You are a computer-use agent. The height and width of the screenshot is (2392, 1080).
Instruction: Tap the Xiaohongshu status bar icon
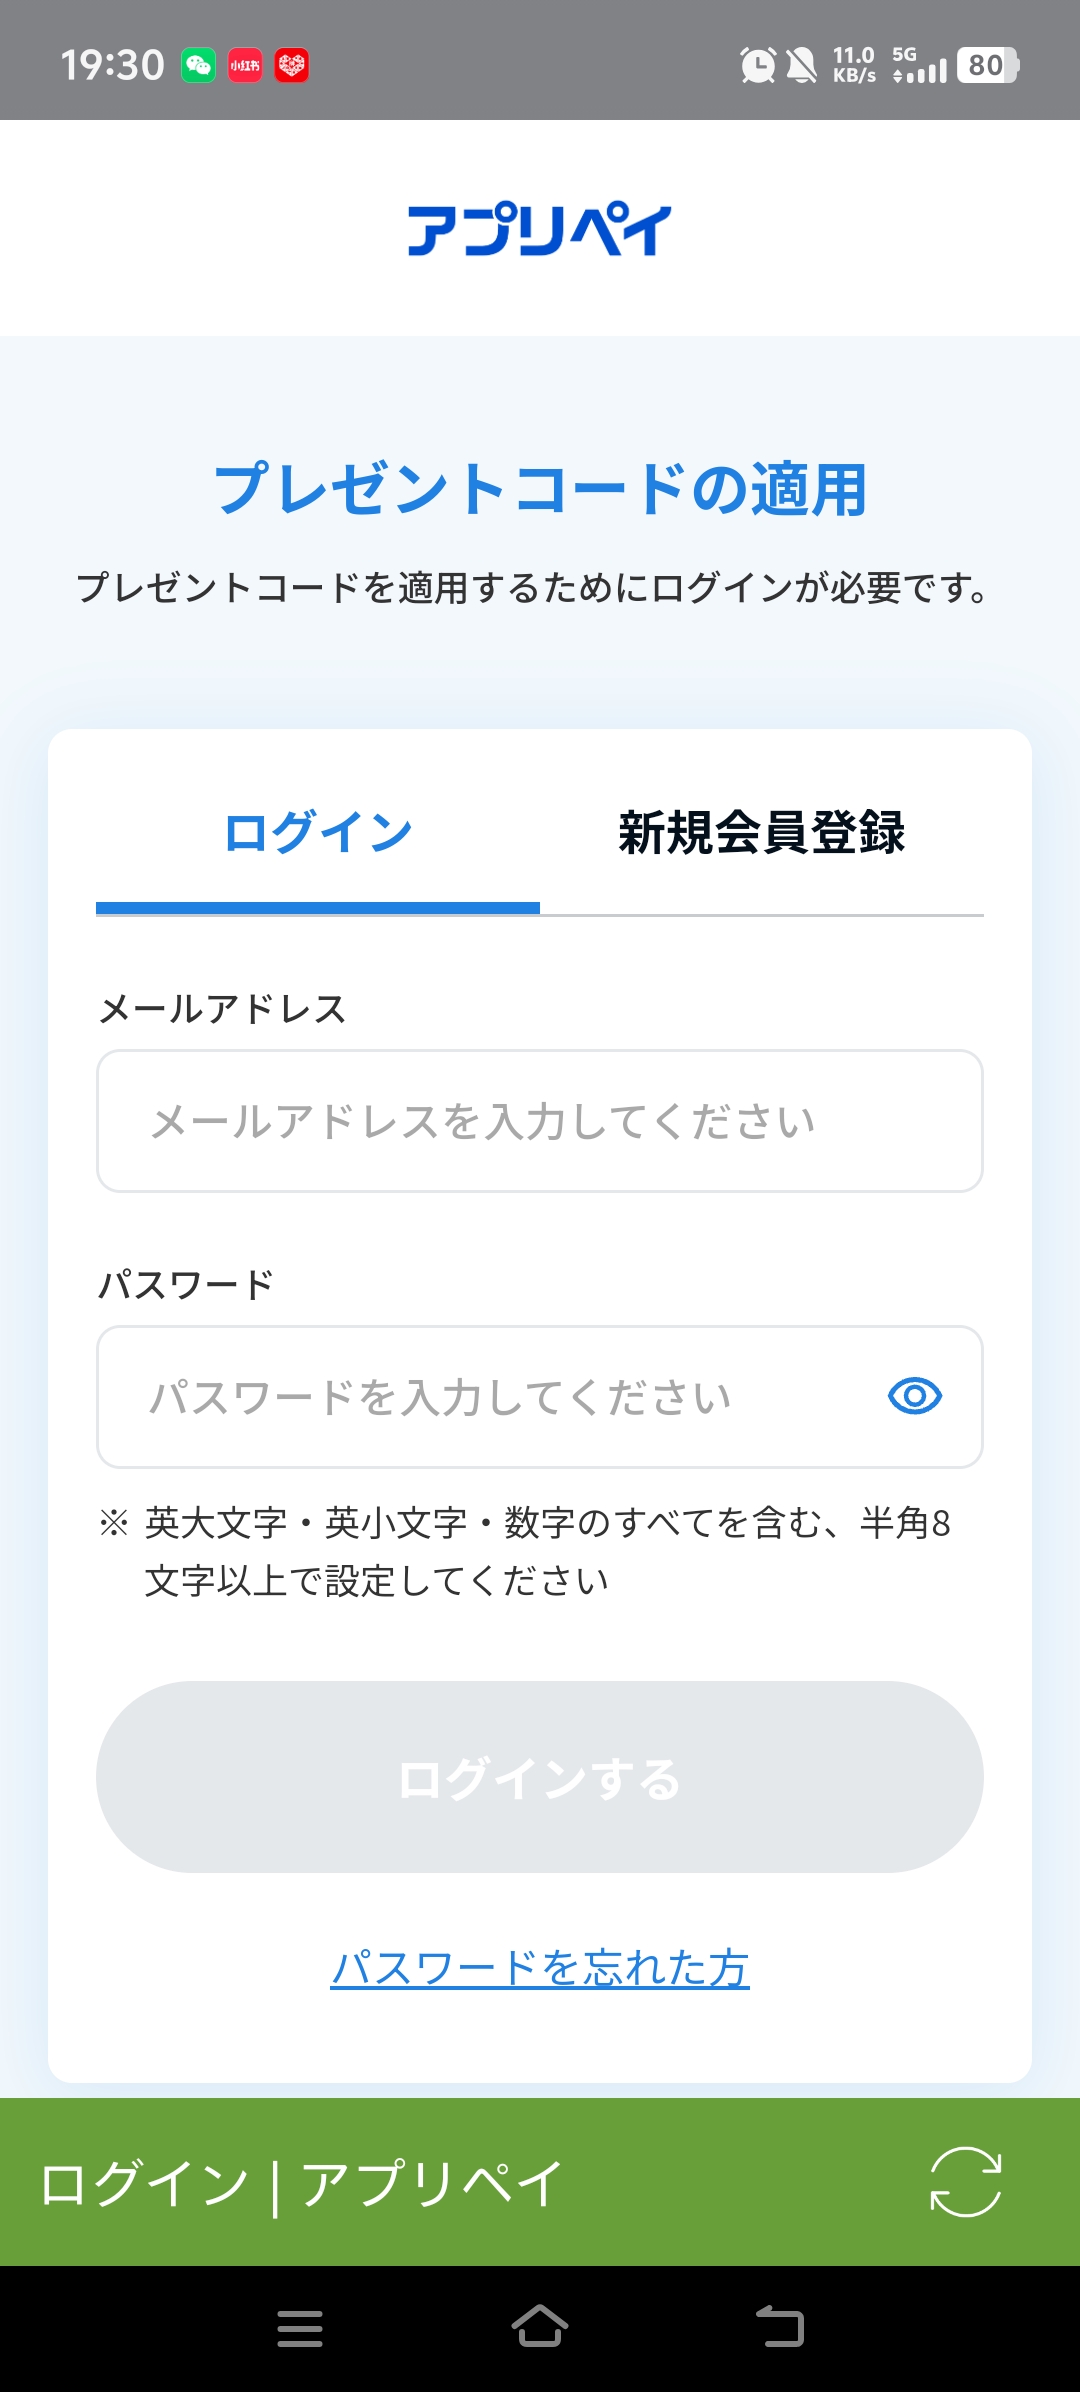click(x=245, y=66)
